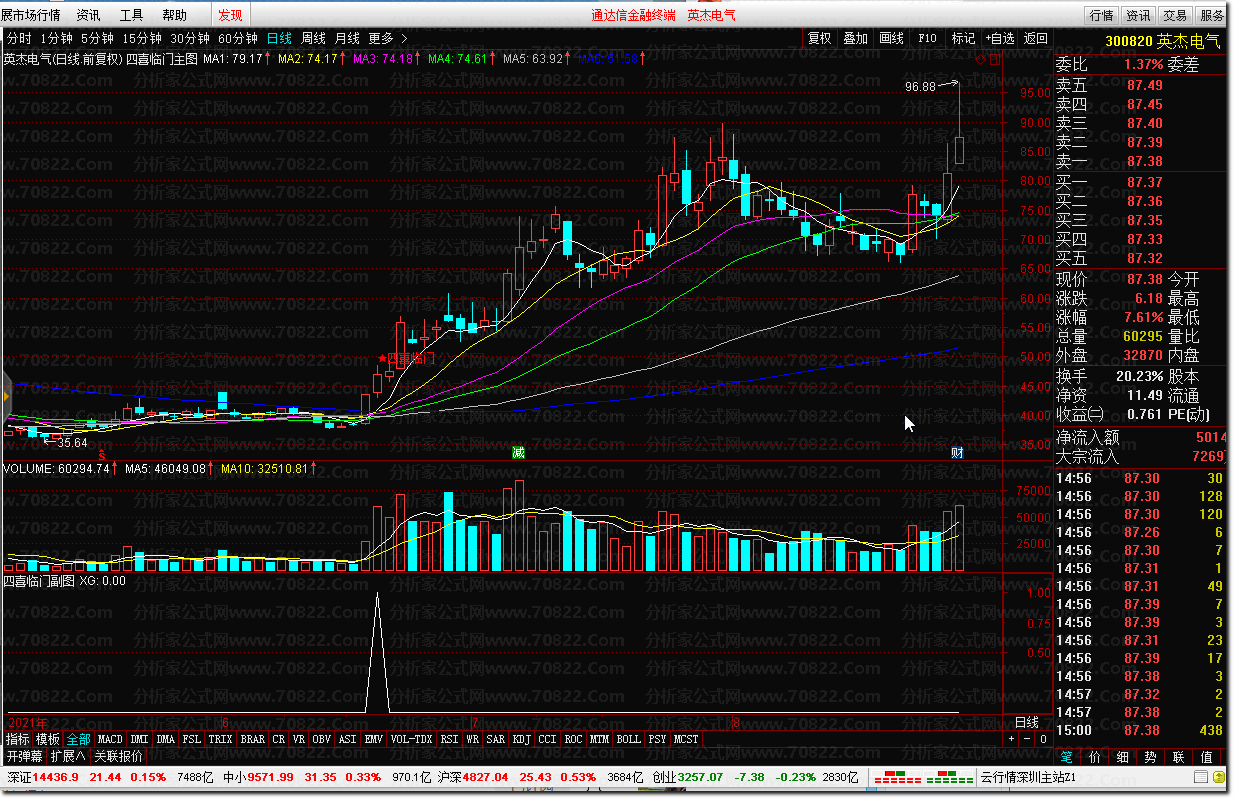Select the 值 tab in quote panel

coord(1207,757)
